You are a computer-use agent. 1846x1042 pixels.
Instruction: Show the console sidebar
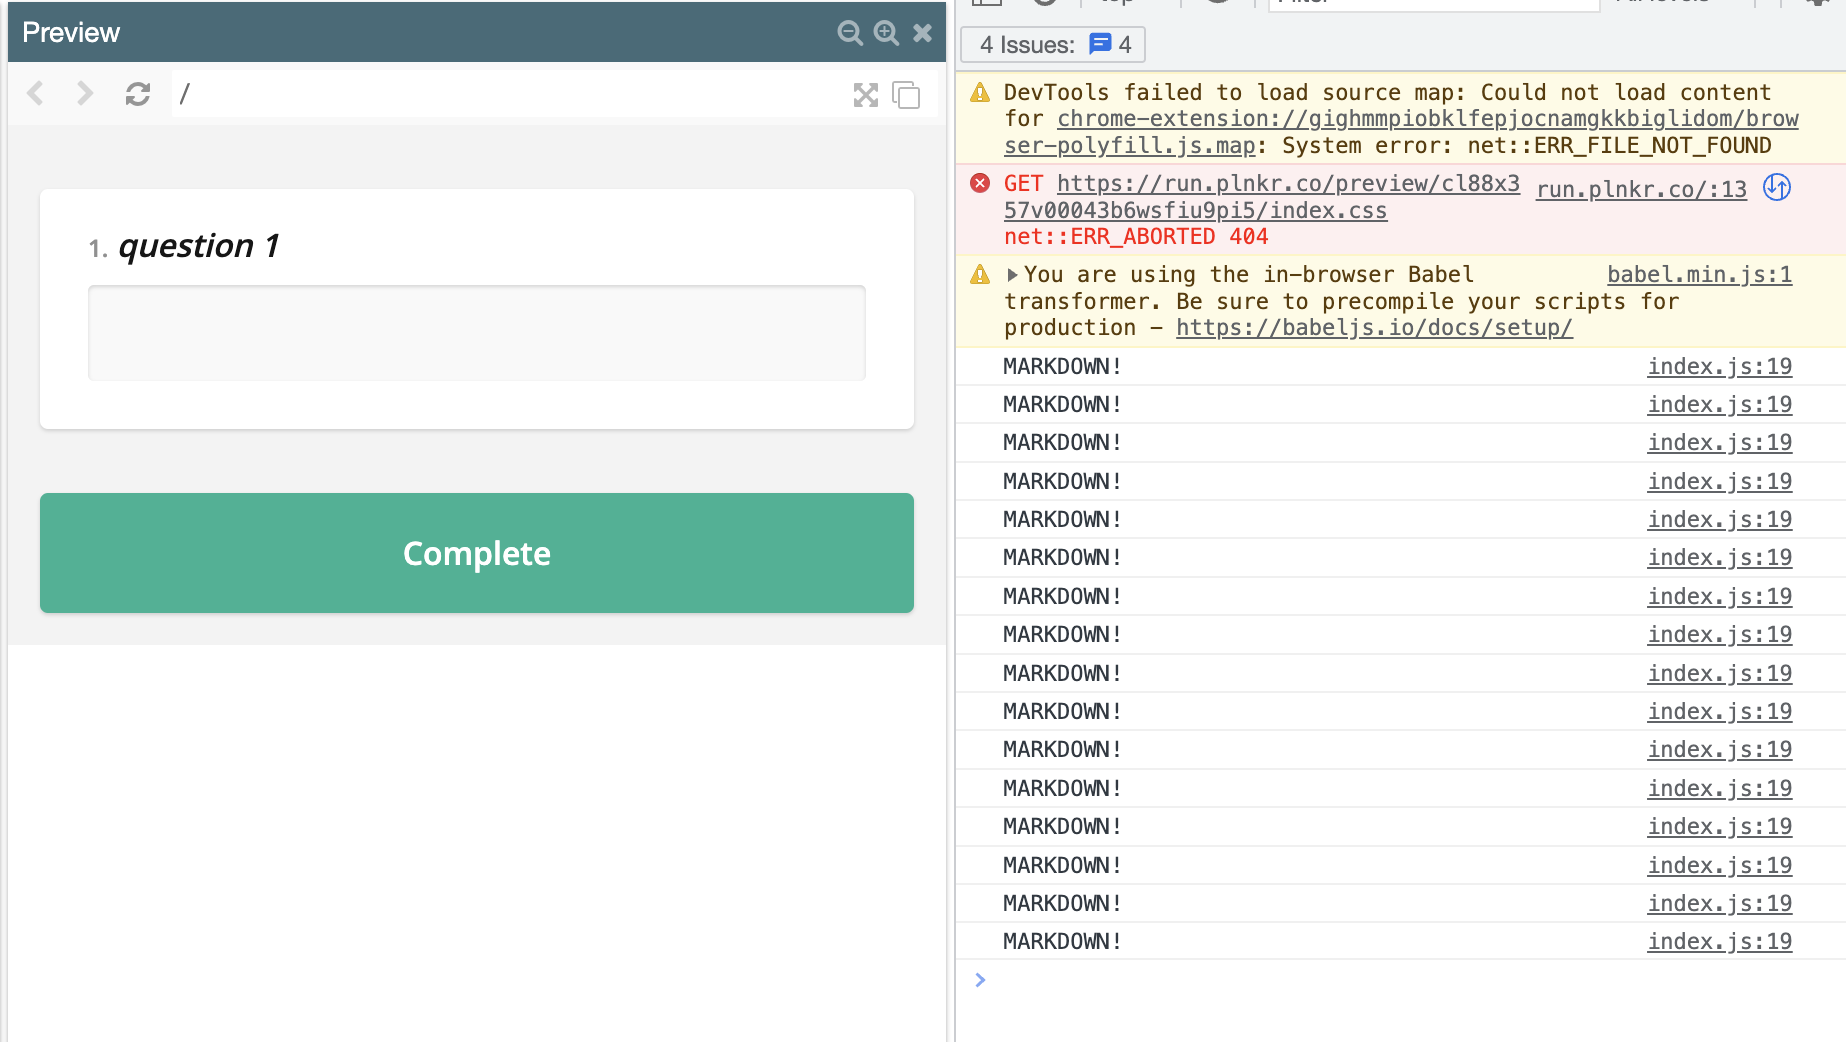pyautogui.click(x=988, y=2)
